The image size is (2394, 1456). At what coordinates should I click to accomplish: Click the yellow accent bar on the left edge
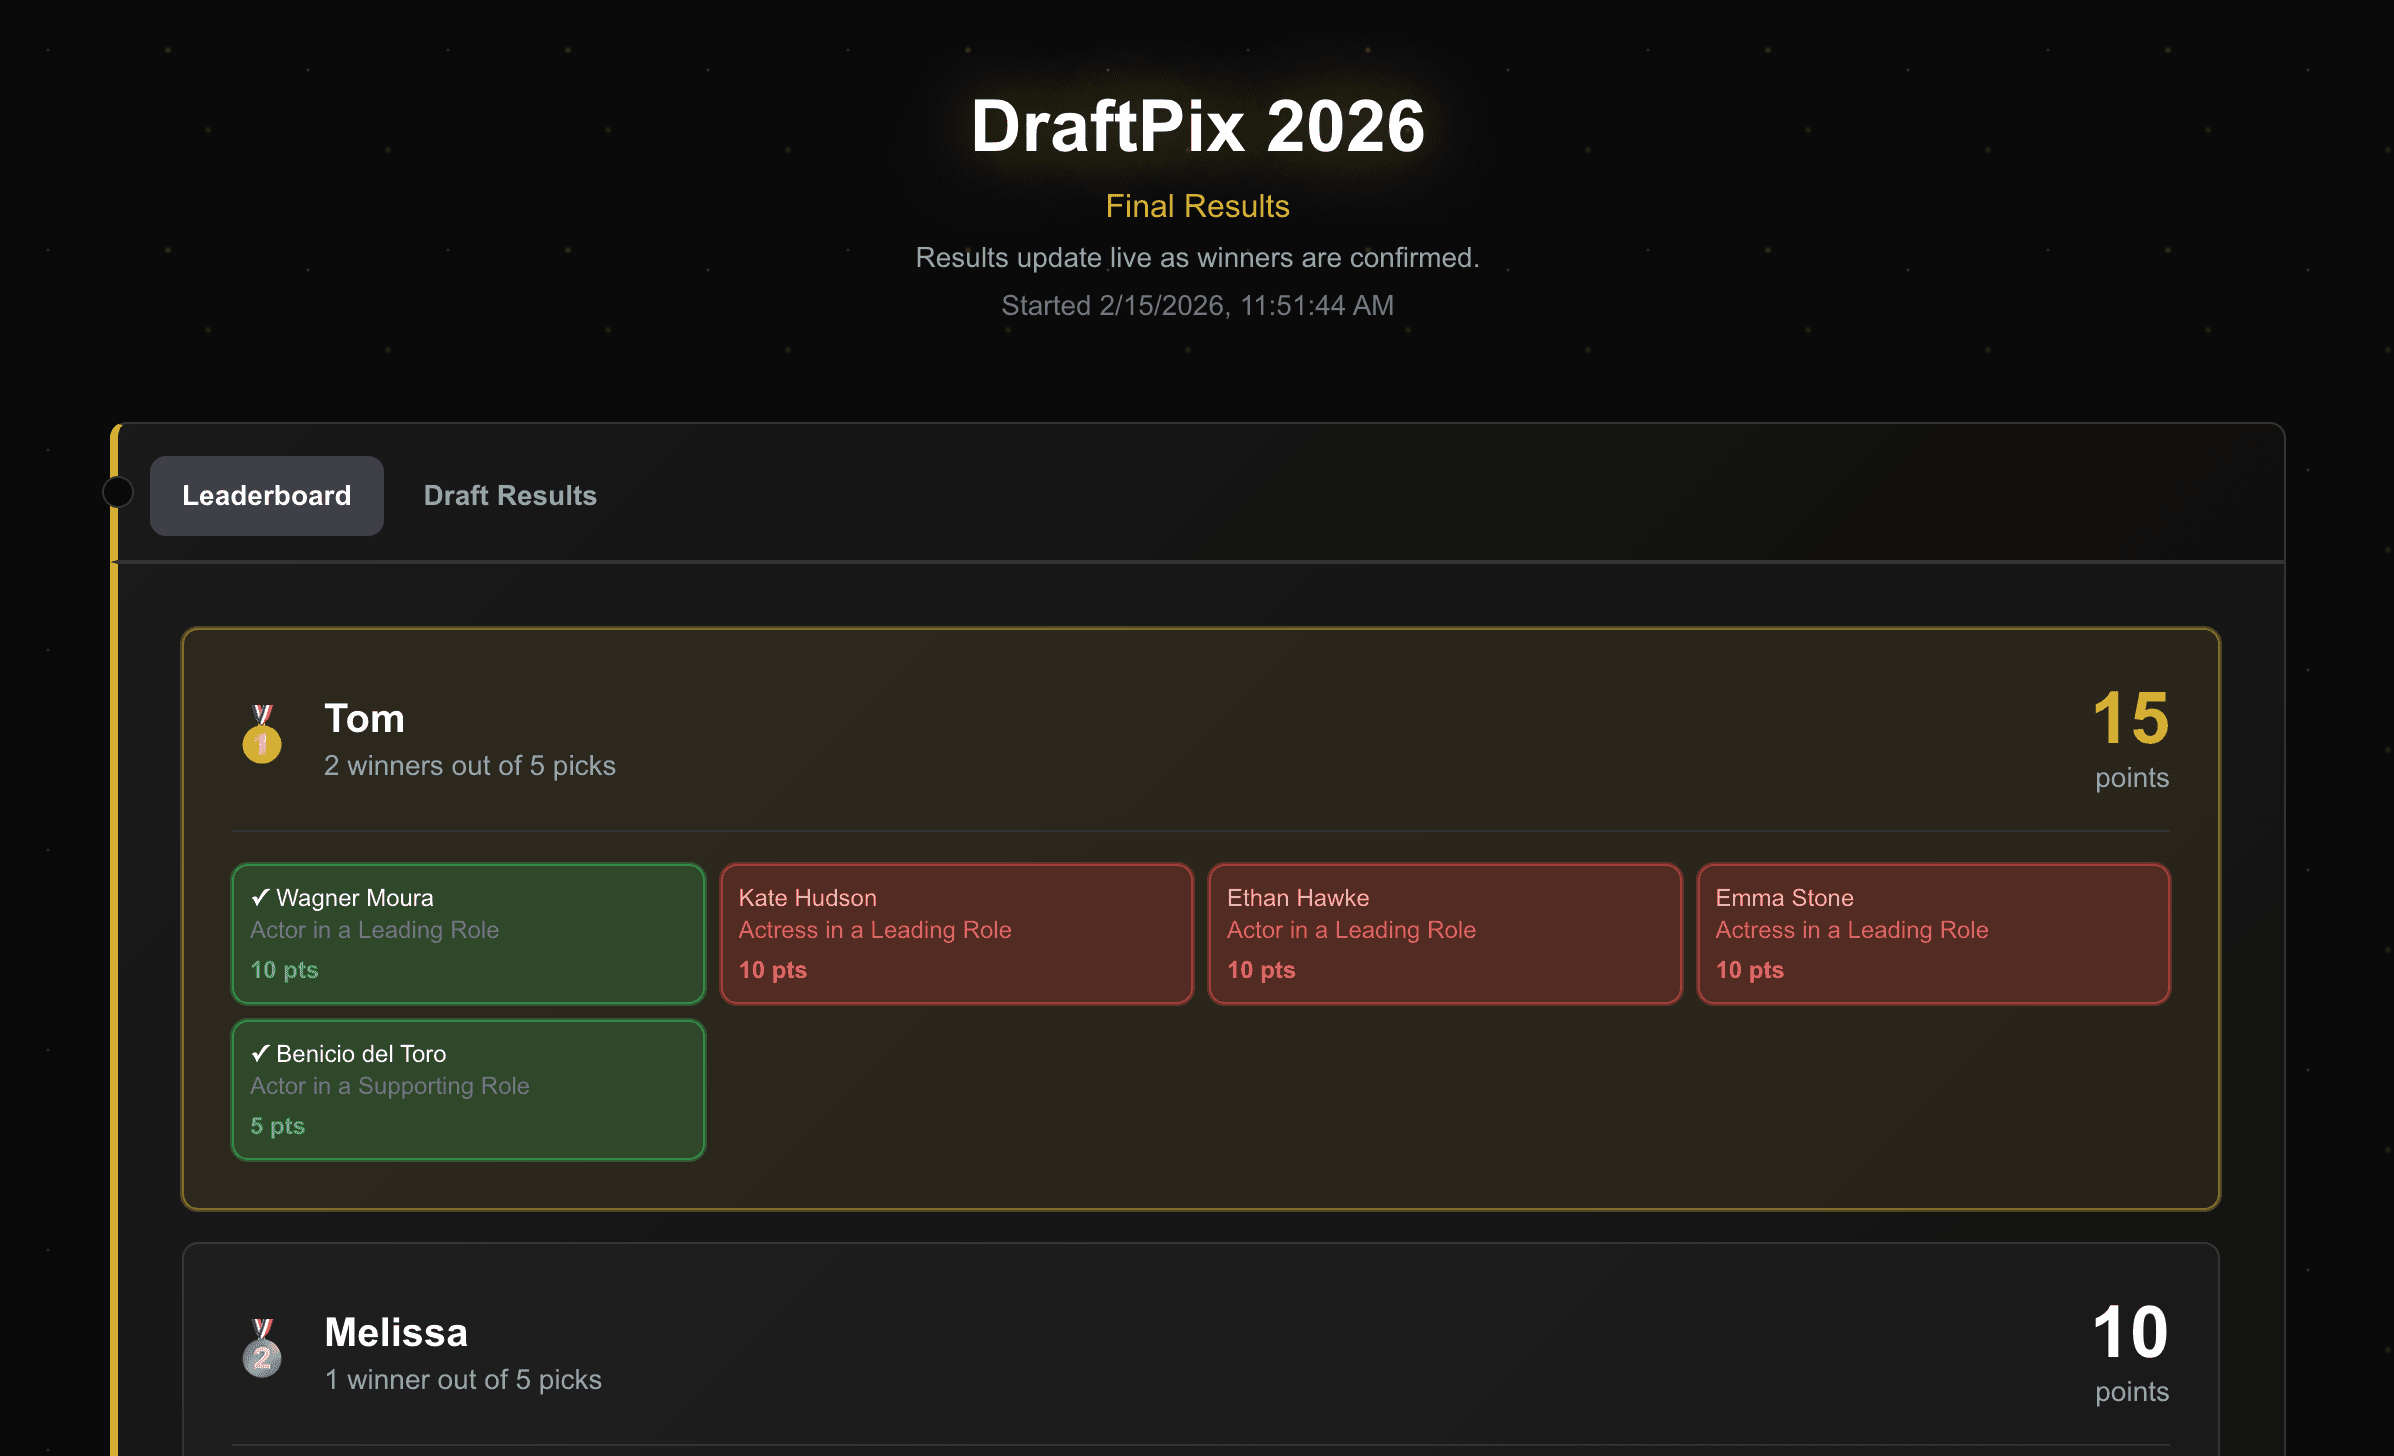(x=117, y=900)
